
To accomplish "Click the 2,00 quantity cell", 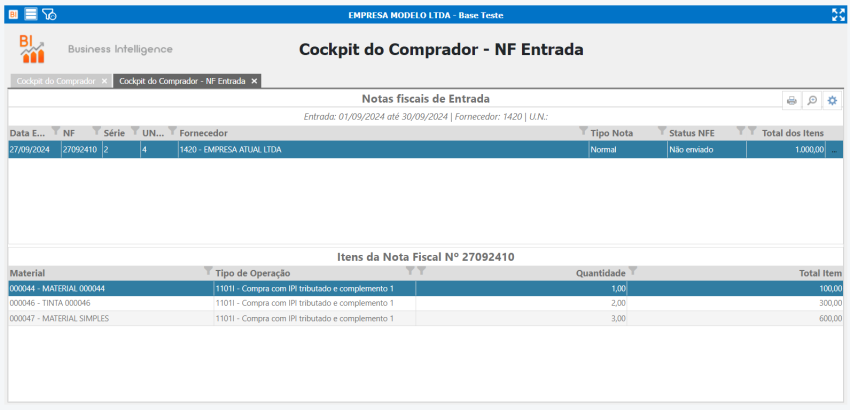I will click(x=521, y=303).
